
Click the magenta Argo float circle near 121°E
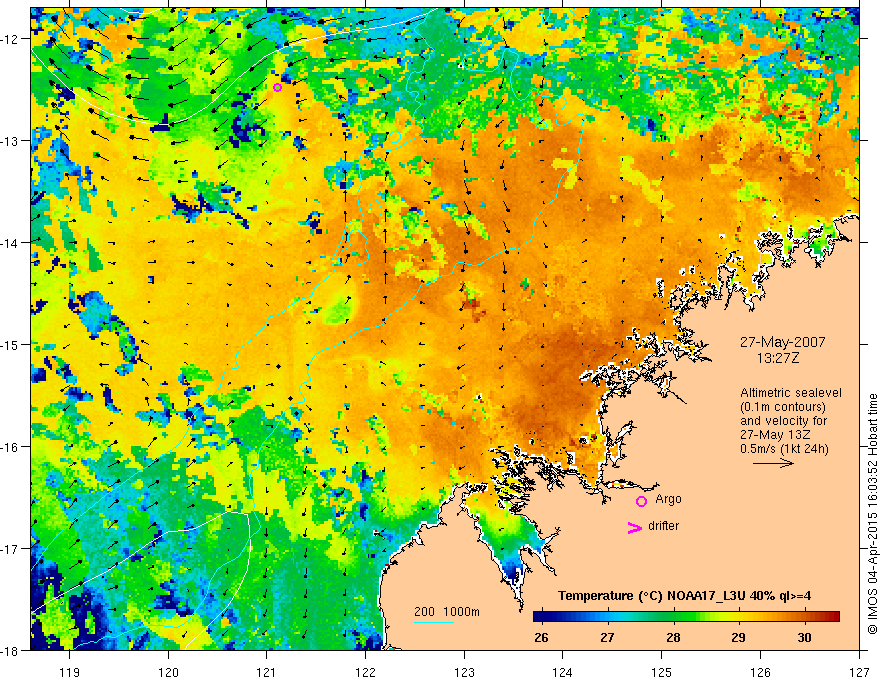tap(277, 87)
